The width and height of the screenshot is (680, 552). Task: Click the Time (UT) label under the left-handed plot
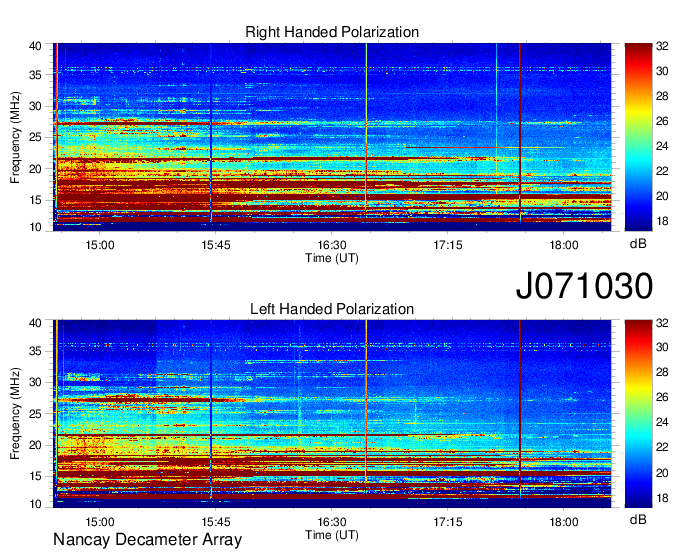pos(332,535)
